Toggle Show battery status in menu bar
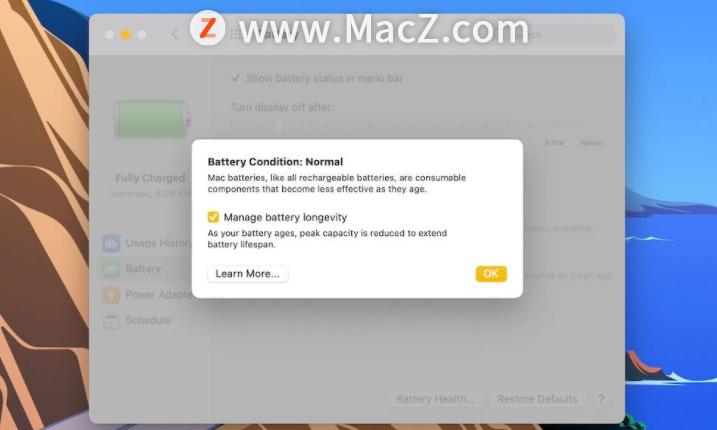This screenshot has height=430, width=717. (x=235, y=78)
